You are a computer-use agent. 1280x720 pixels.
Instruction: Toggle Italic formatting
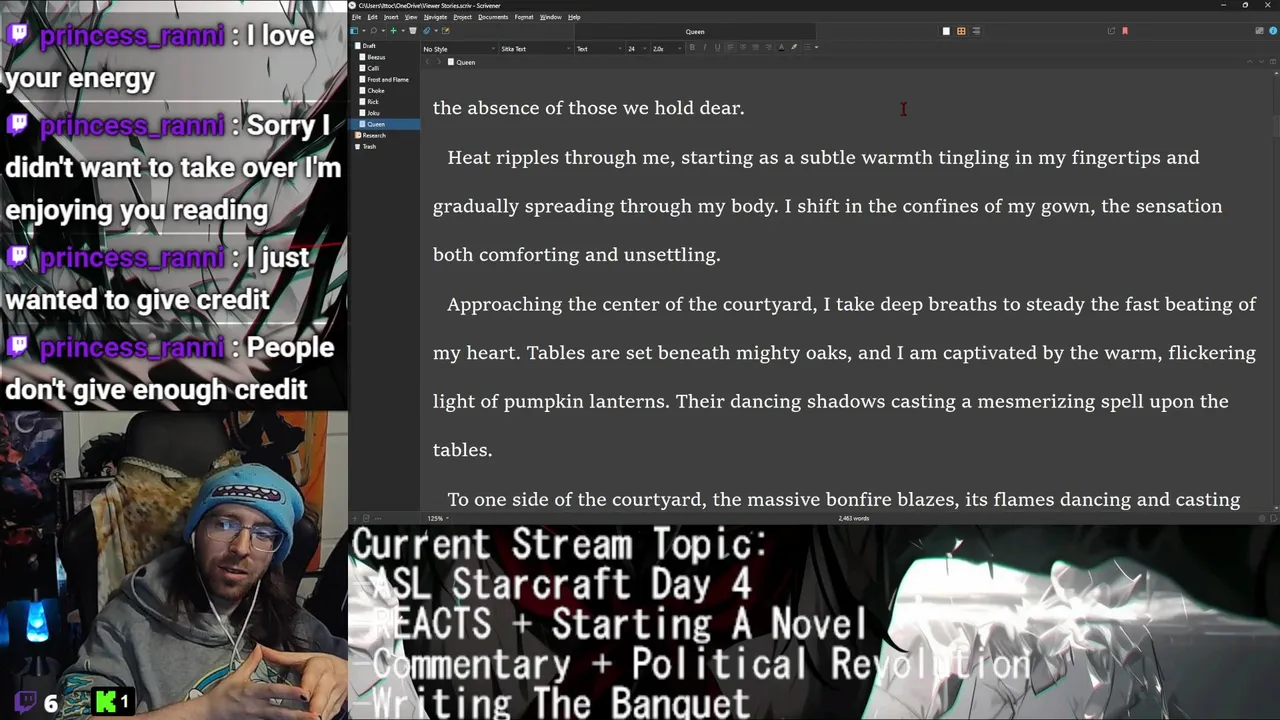click(704, 48)
